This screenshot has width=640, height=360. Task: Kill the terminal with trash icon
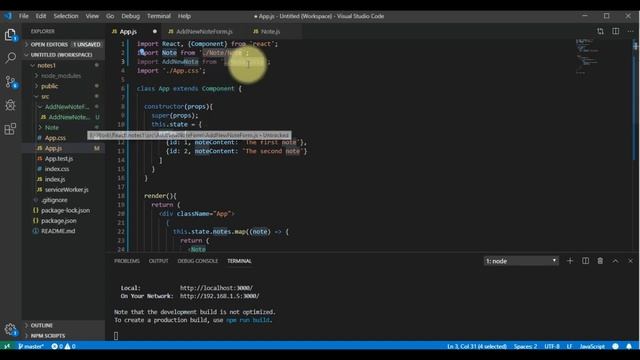click(x=600, y=261)
